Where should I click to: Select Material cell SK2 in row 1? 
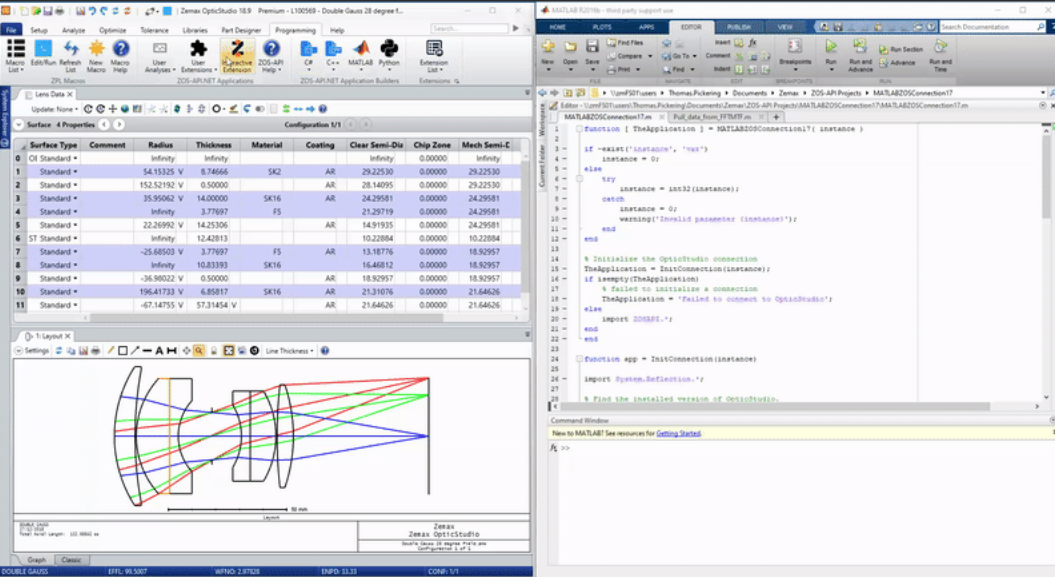266,171
